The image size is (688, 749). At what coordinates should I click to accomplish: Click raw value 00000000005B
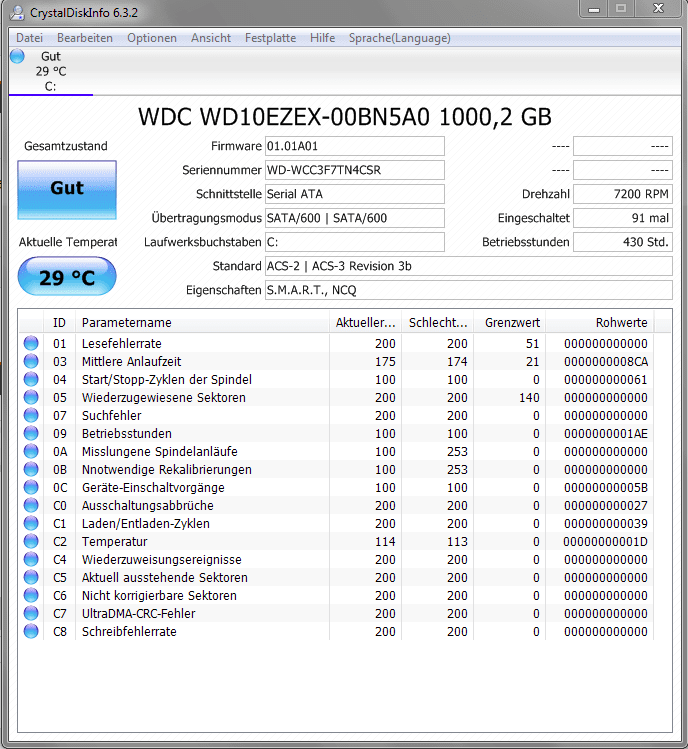pos(606,488)
